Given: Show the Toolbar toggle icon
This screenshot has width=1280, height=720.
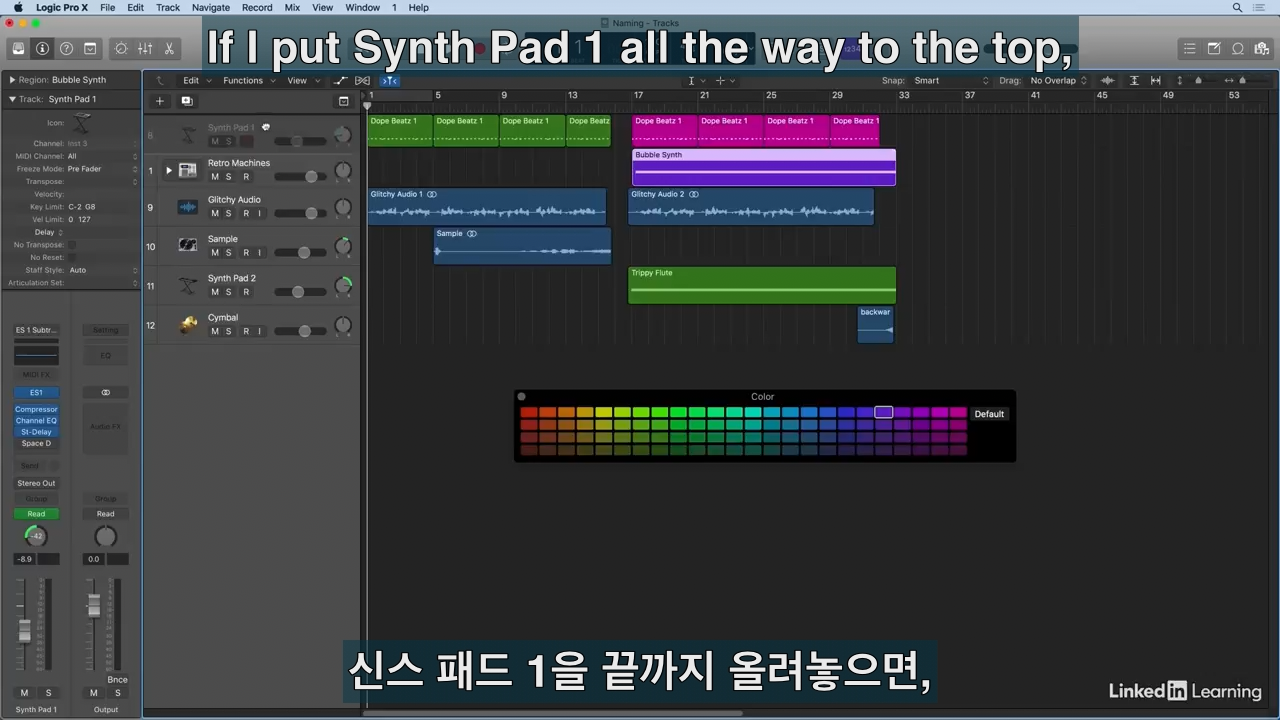Looking at the screenshot, I should pyautogui.click(x=90, y=48).
